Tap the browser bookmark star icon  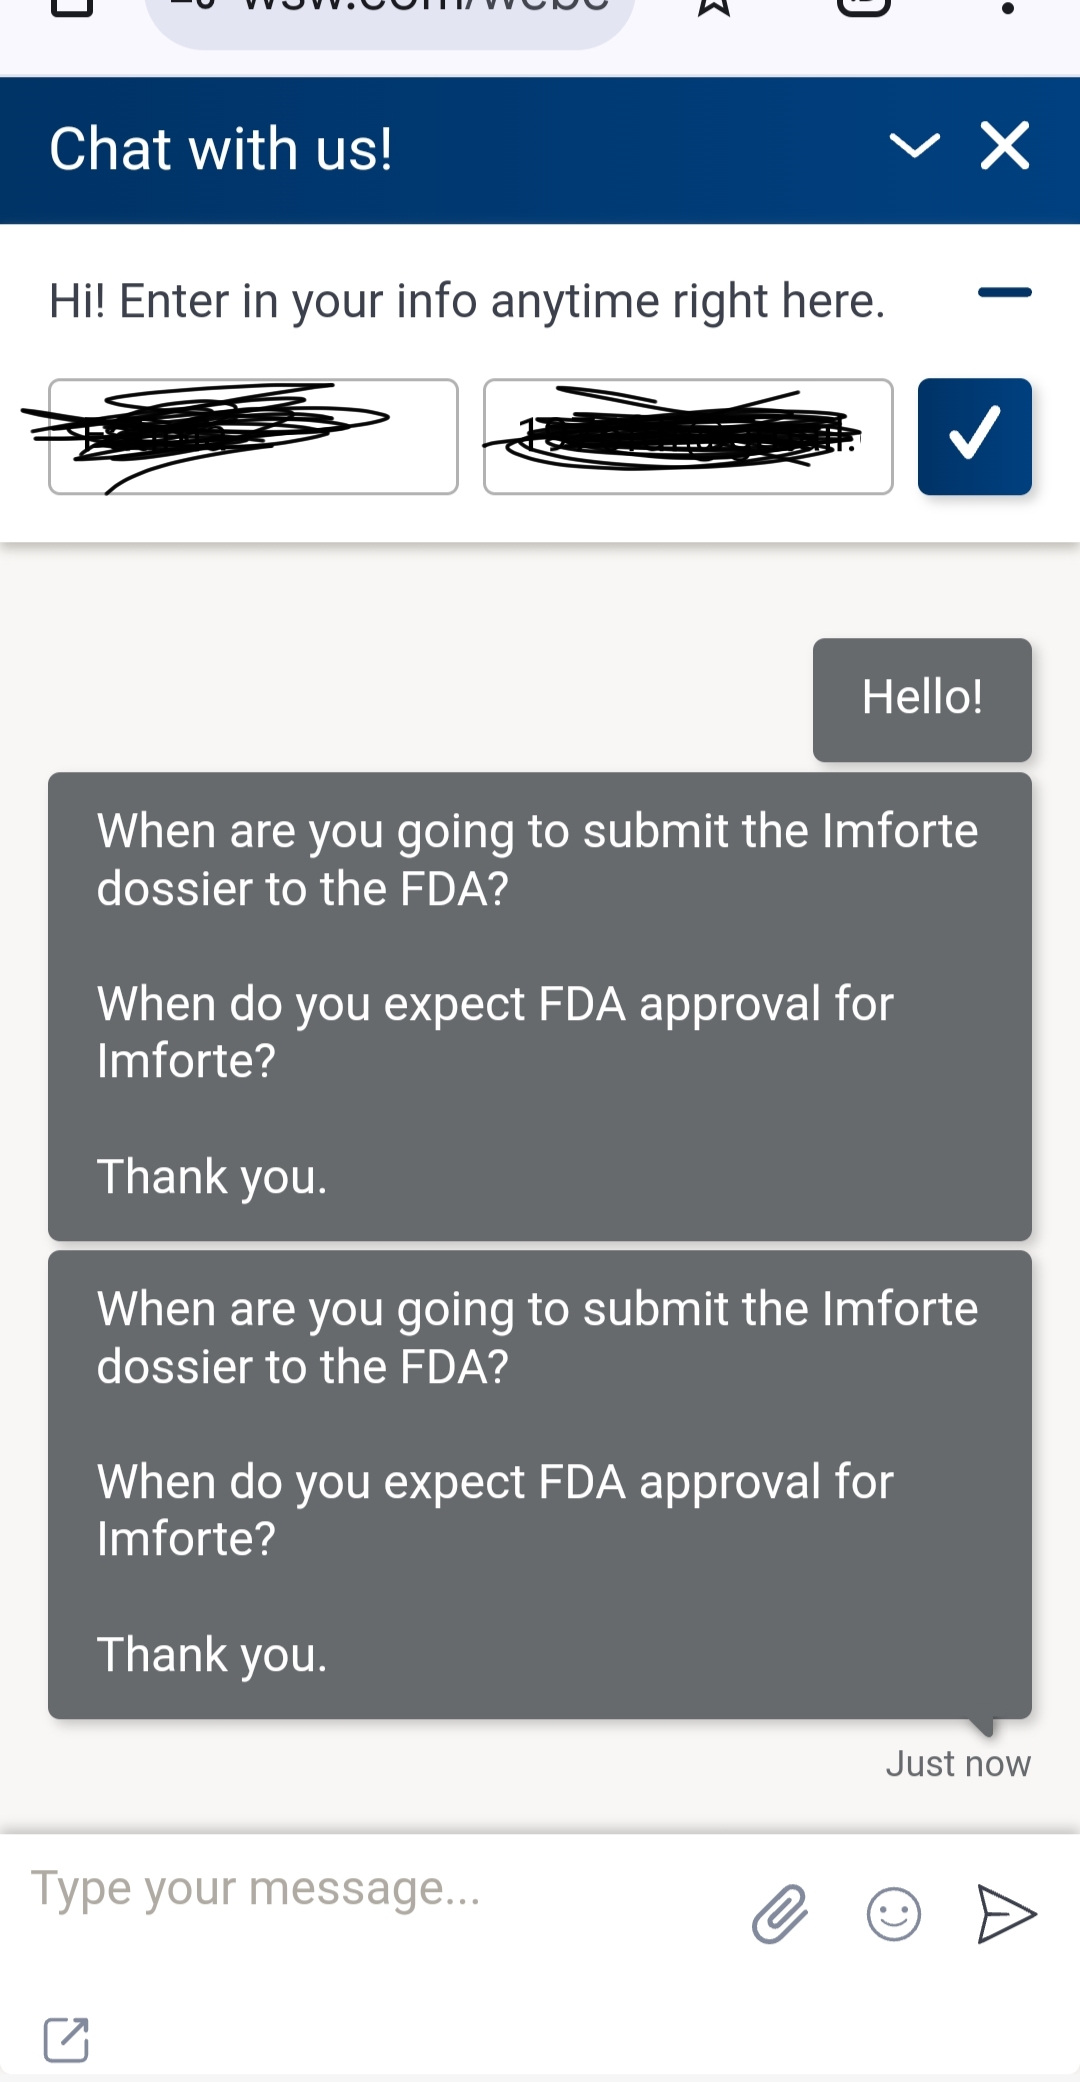(714, 8)
